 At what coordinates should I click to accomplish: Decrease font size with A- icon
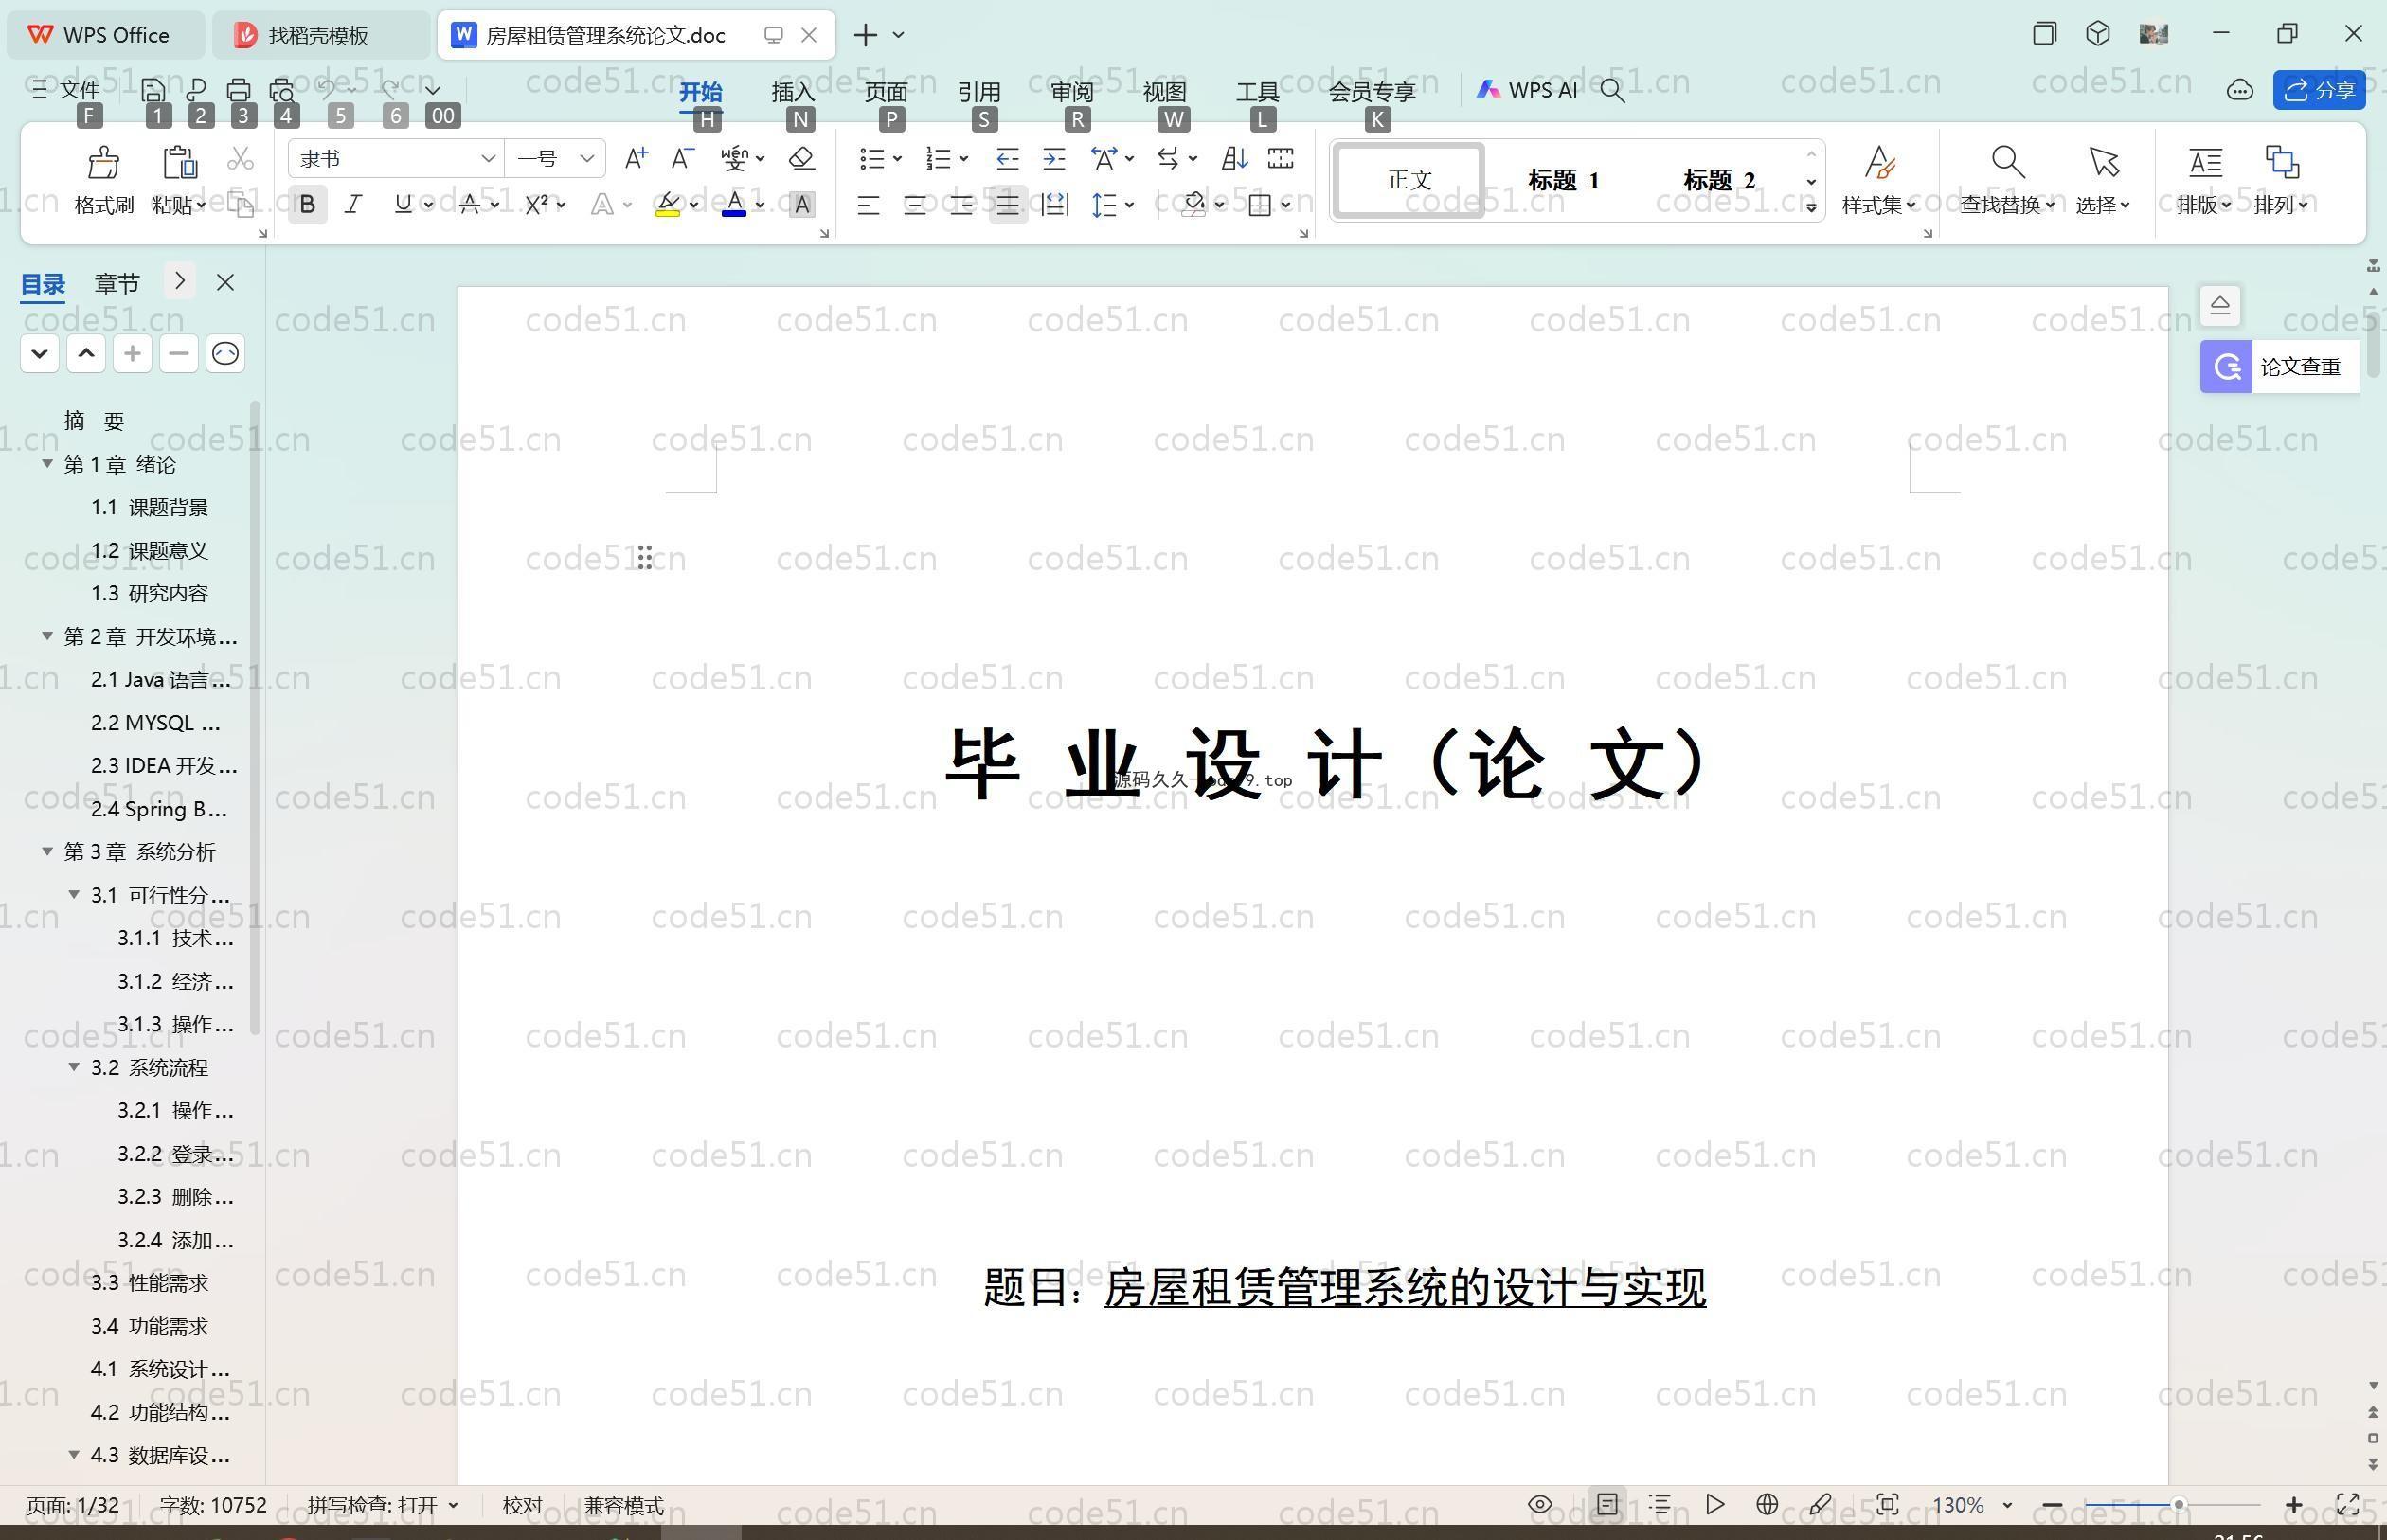click(x=682, y=158)
